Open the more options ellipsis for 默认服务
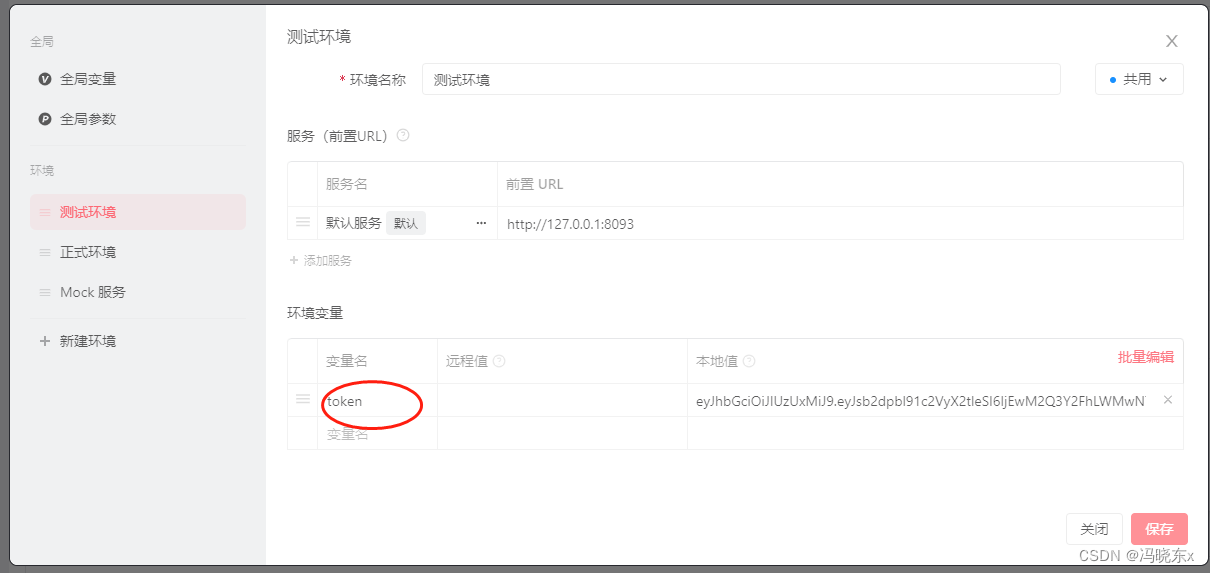The width and height of the screenshot is (1210, 573). (x=481, y=223)
